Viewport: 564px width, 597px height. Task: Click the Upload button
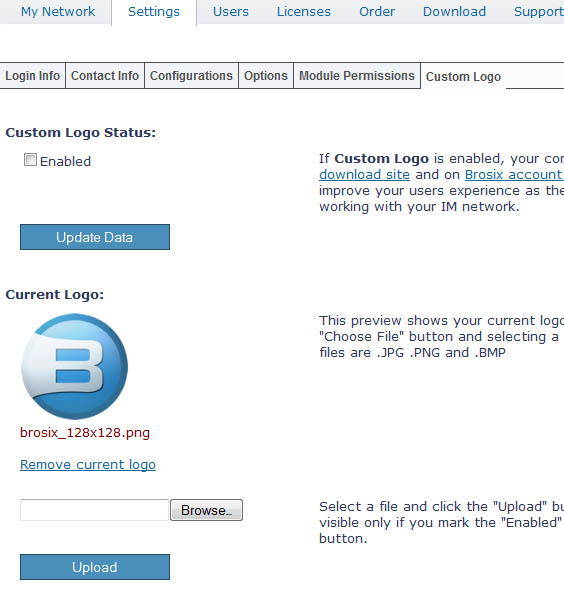95,567
